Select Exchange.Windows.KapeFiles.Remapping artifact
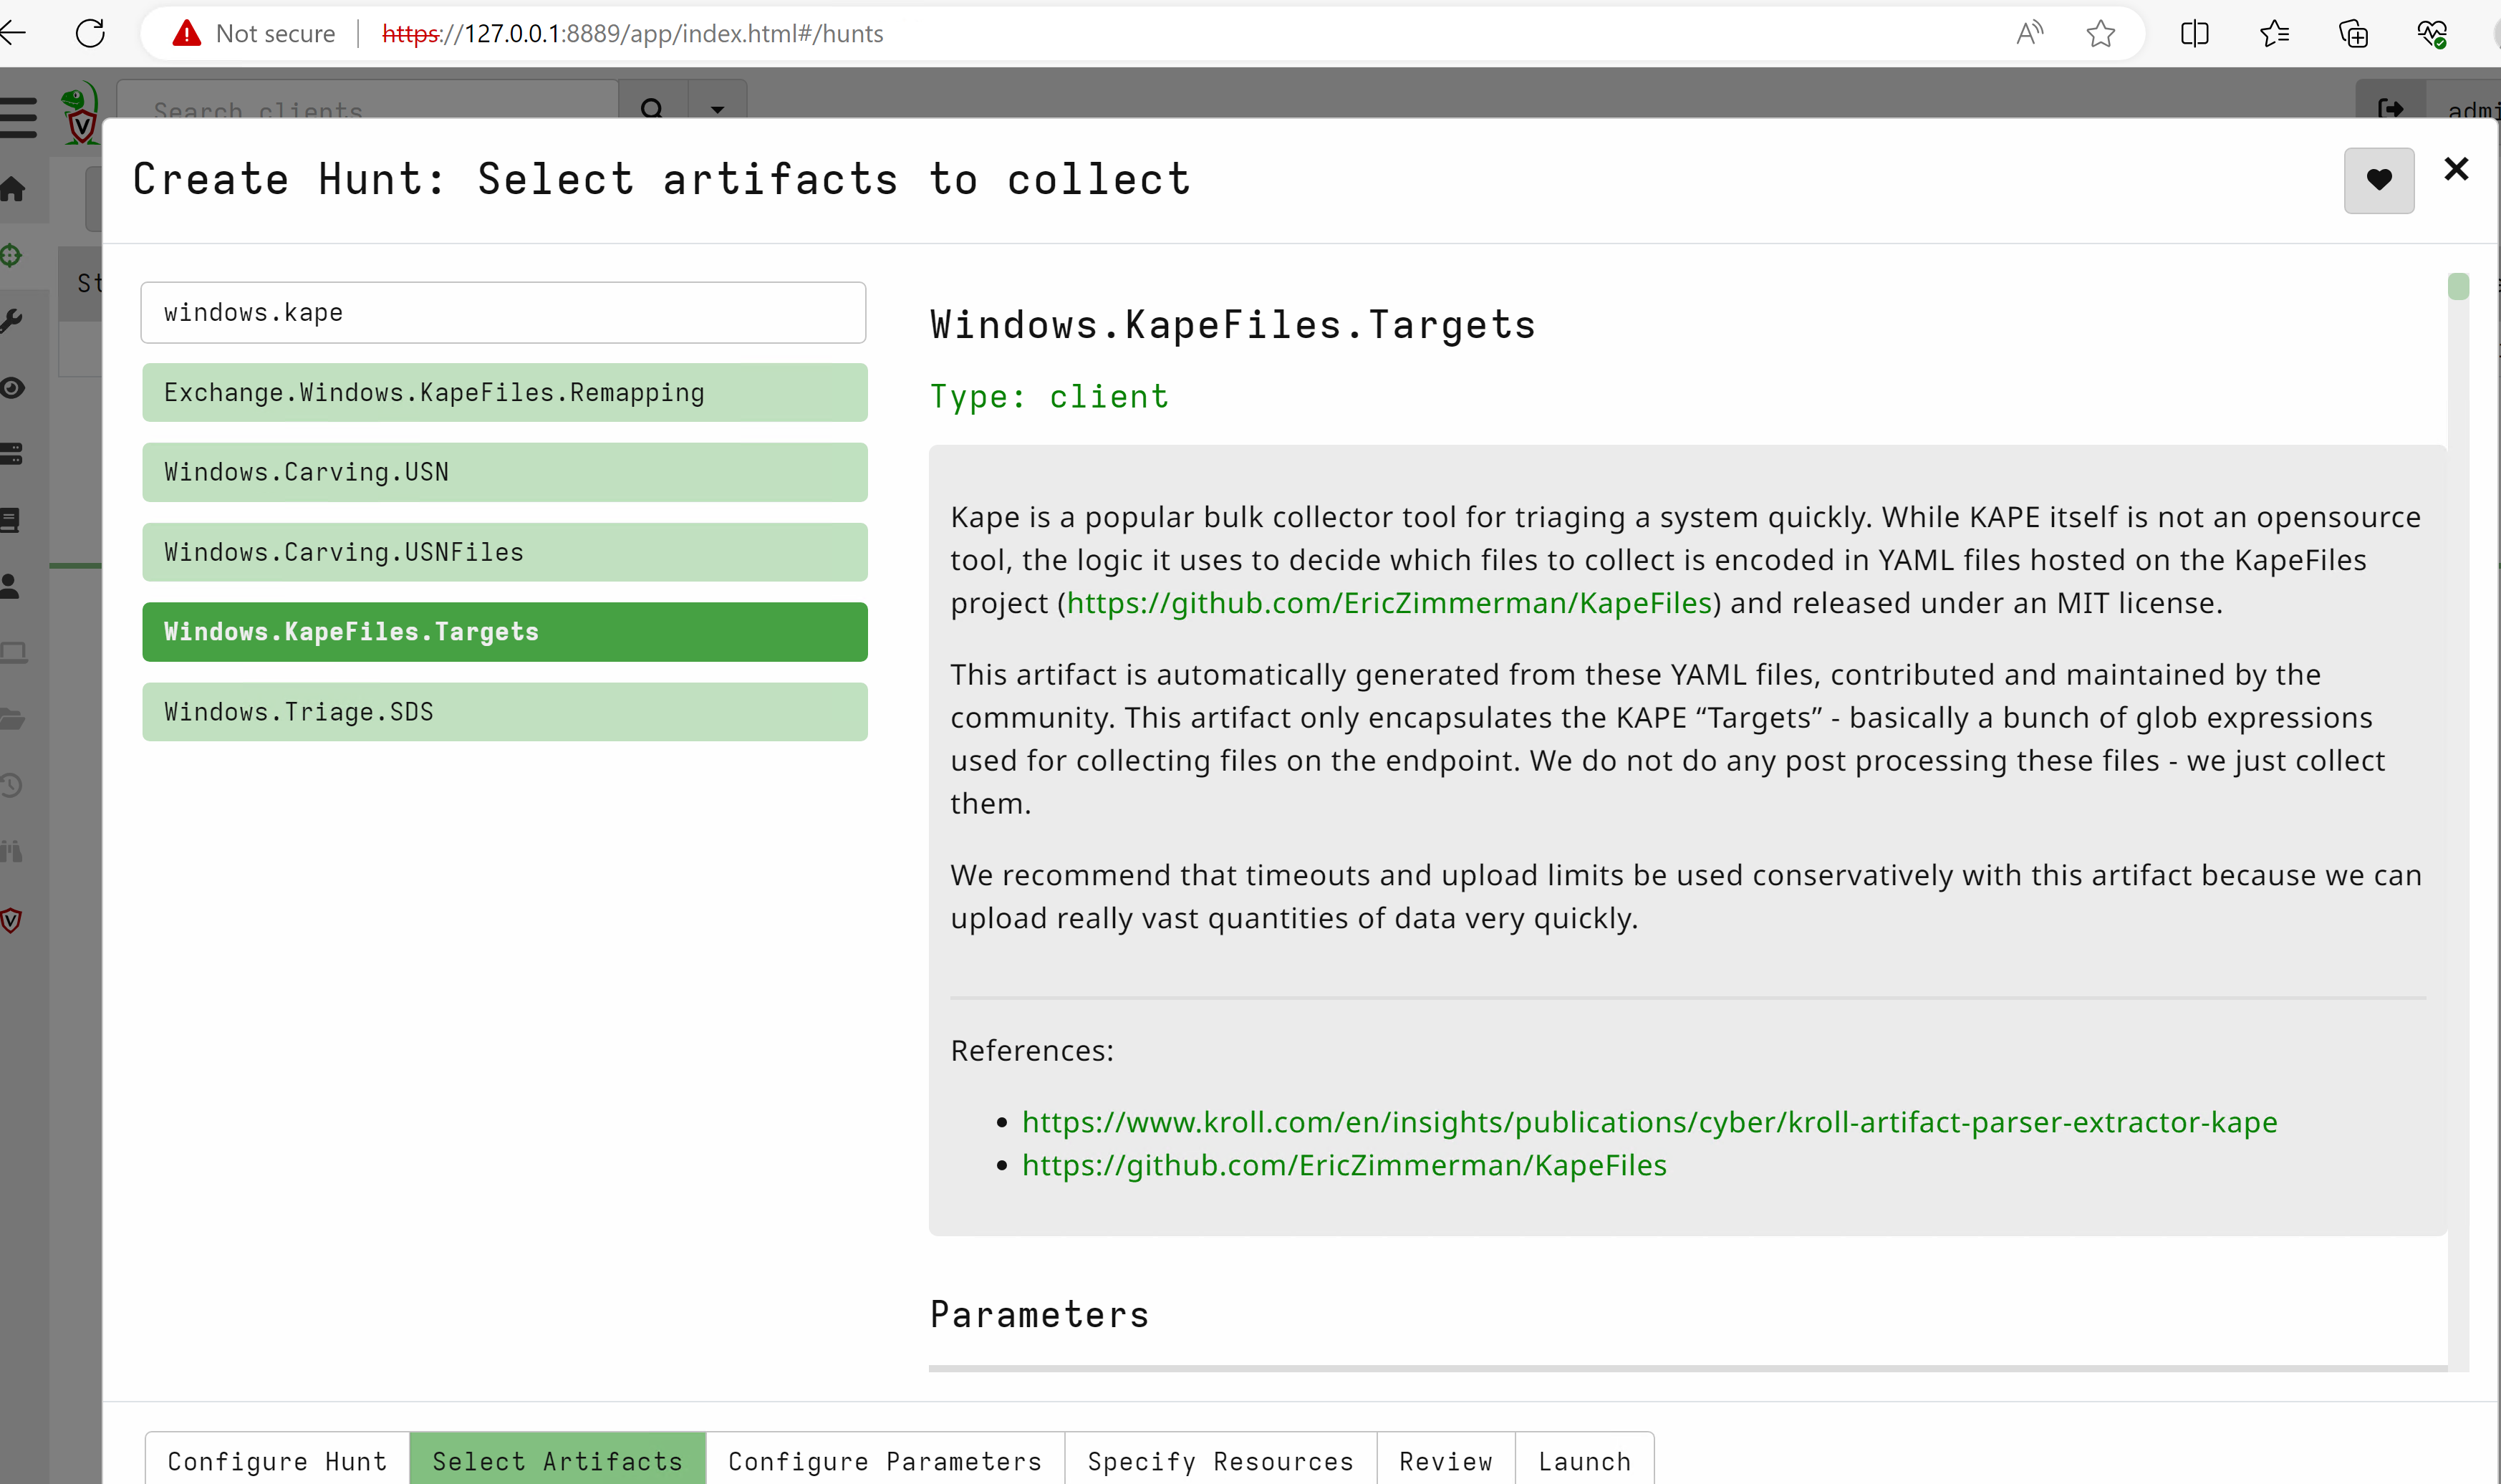The height and width of the screenshot is (1484, 2501). [x=504, y=392]
